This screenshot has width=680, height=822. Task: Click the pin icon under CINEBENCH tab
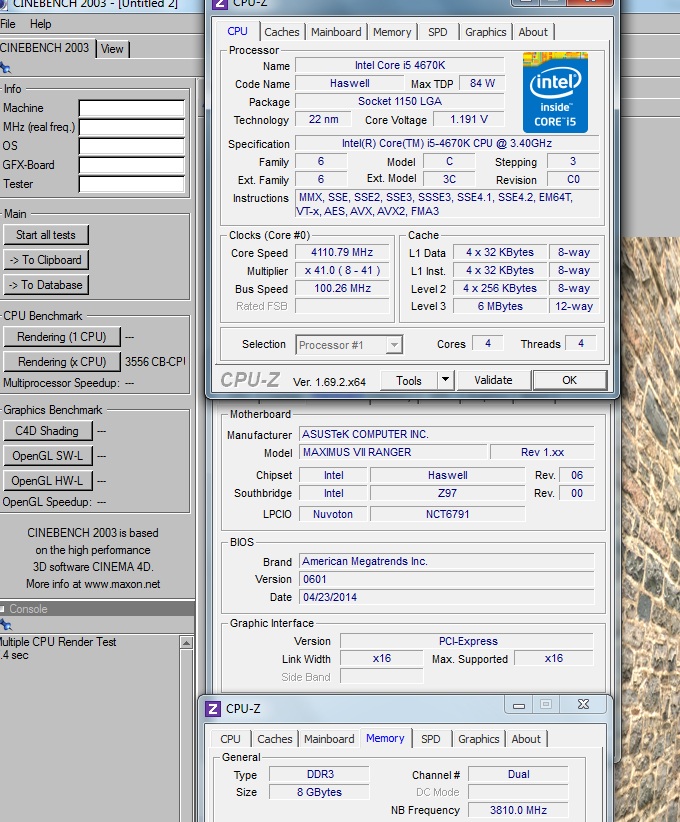[6, 68]
